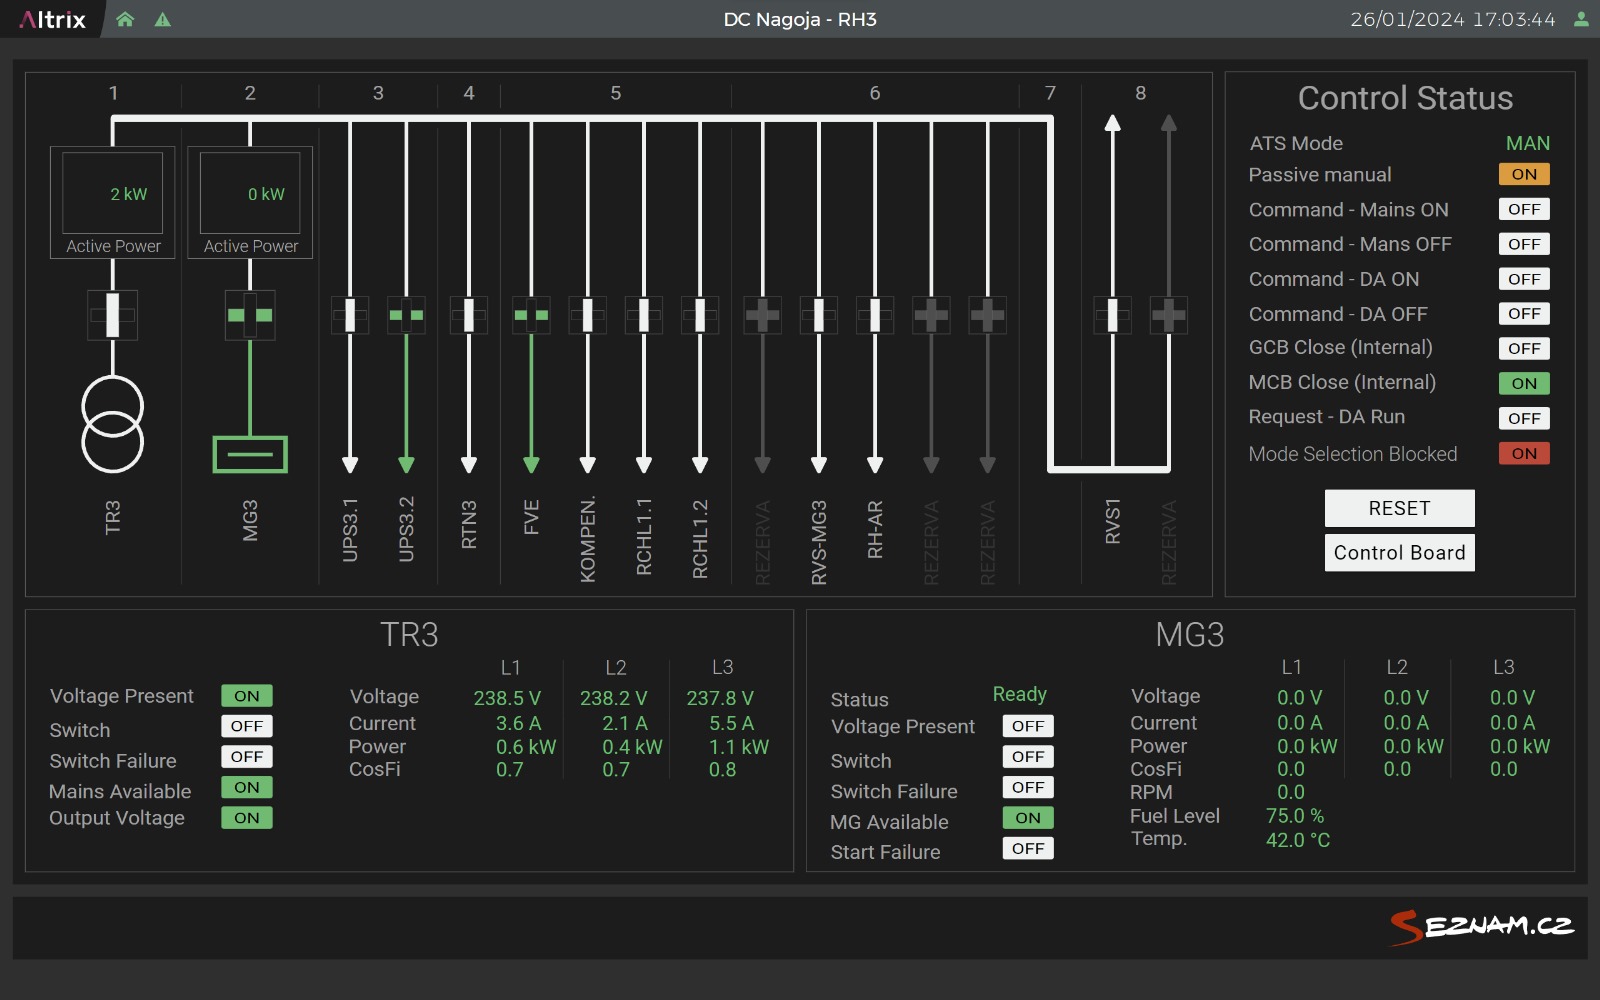This screenshot has width=1600, height=1000.
Task: Toggle Mode Selection Blocked indicator
Action: click(x=1523, y=453)
